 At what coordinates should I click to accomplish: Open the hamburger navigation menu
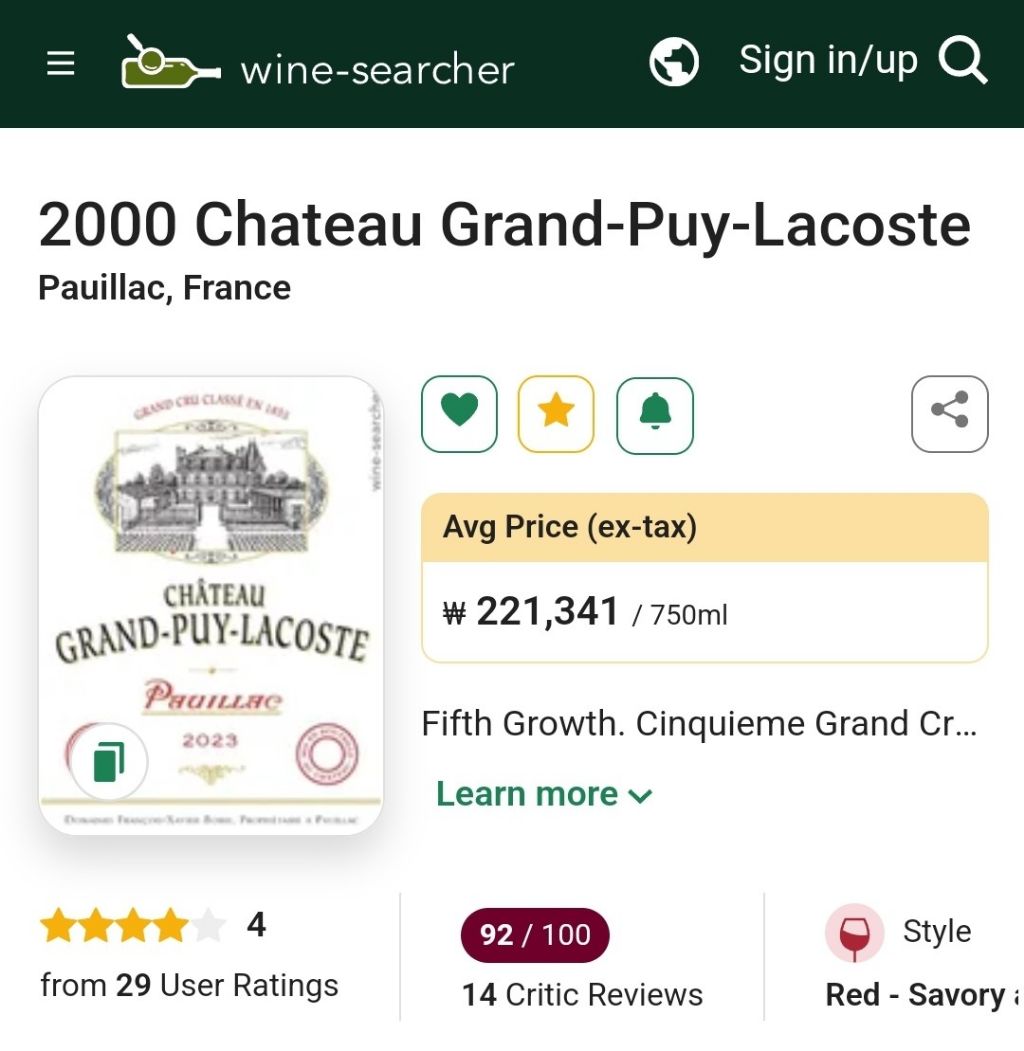click(61, 64)
